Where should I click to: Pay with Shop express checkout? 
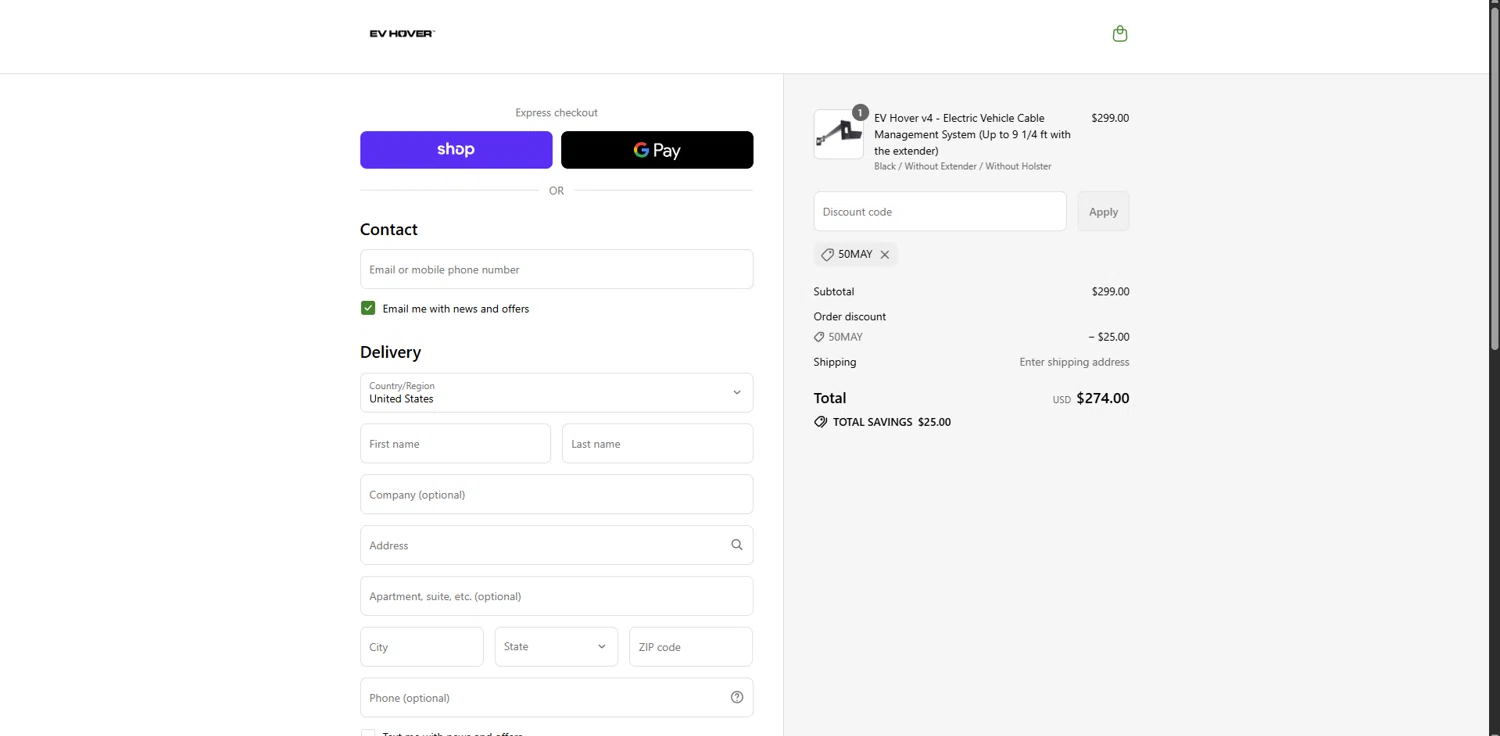(456, 150)
